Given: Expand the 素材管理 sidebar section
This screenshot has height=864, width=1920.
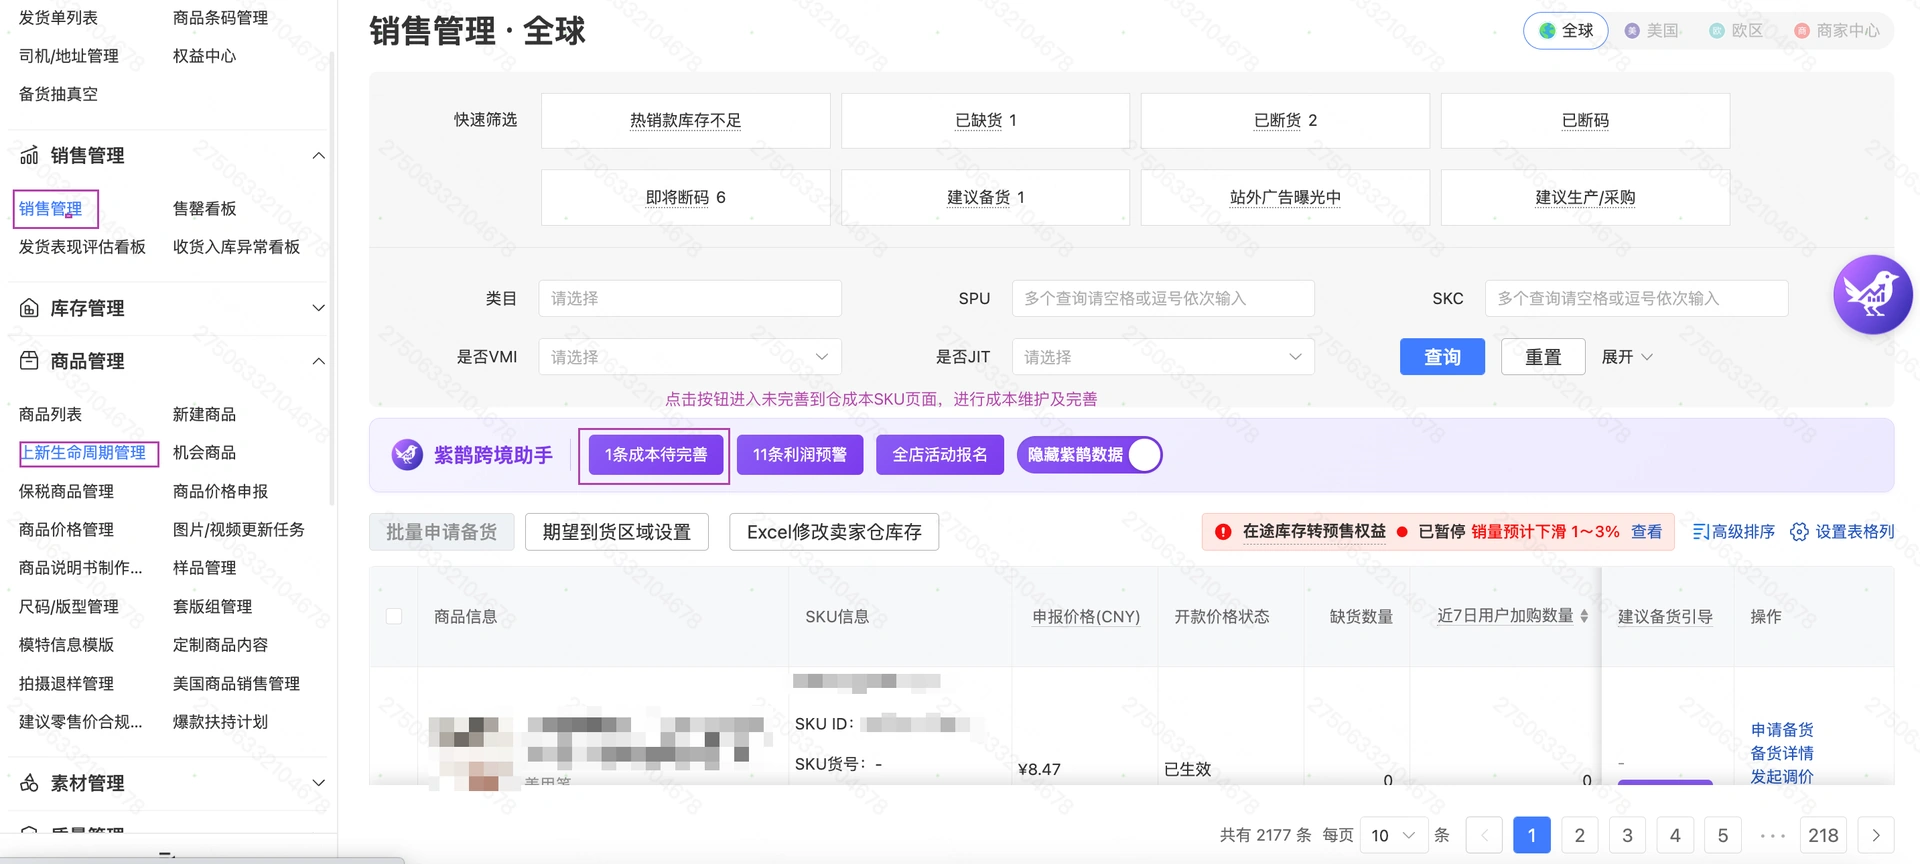Looking at the screenshot, I should (318, 783).
